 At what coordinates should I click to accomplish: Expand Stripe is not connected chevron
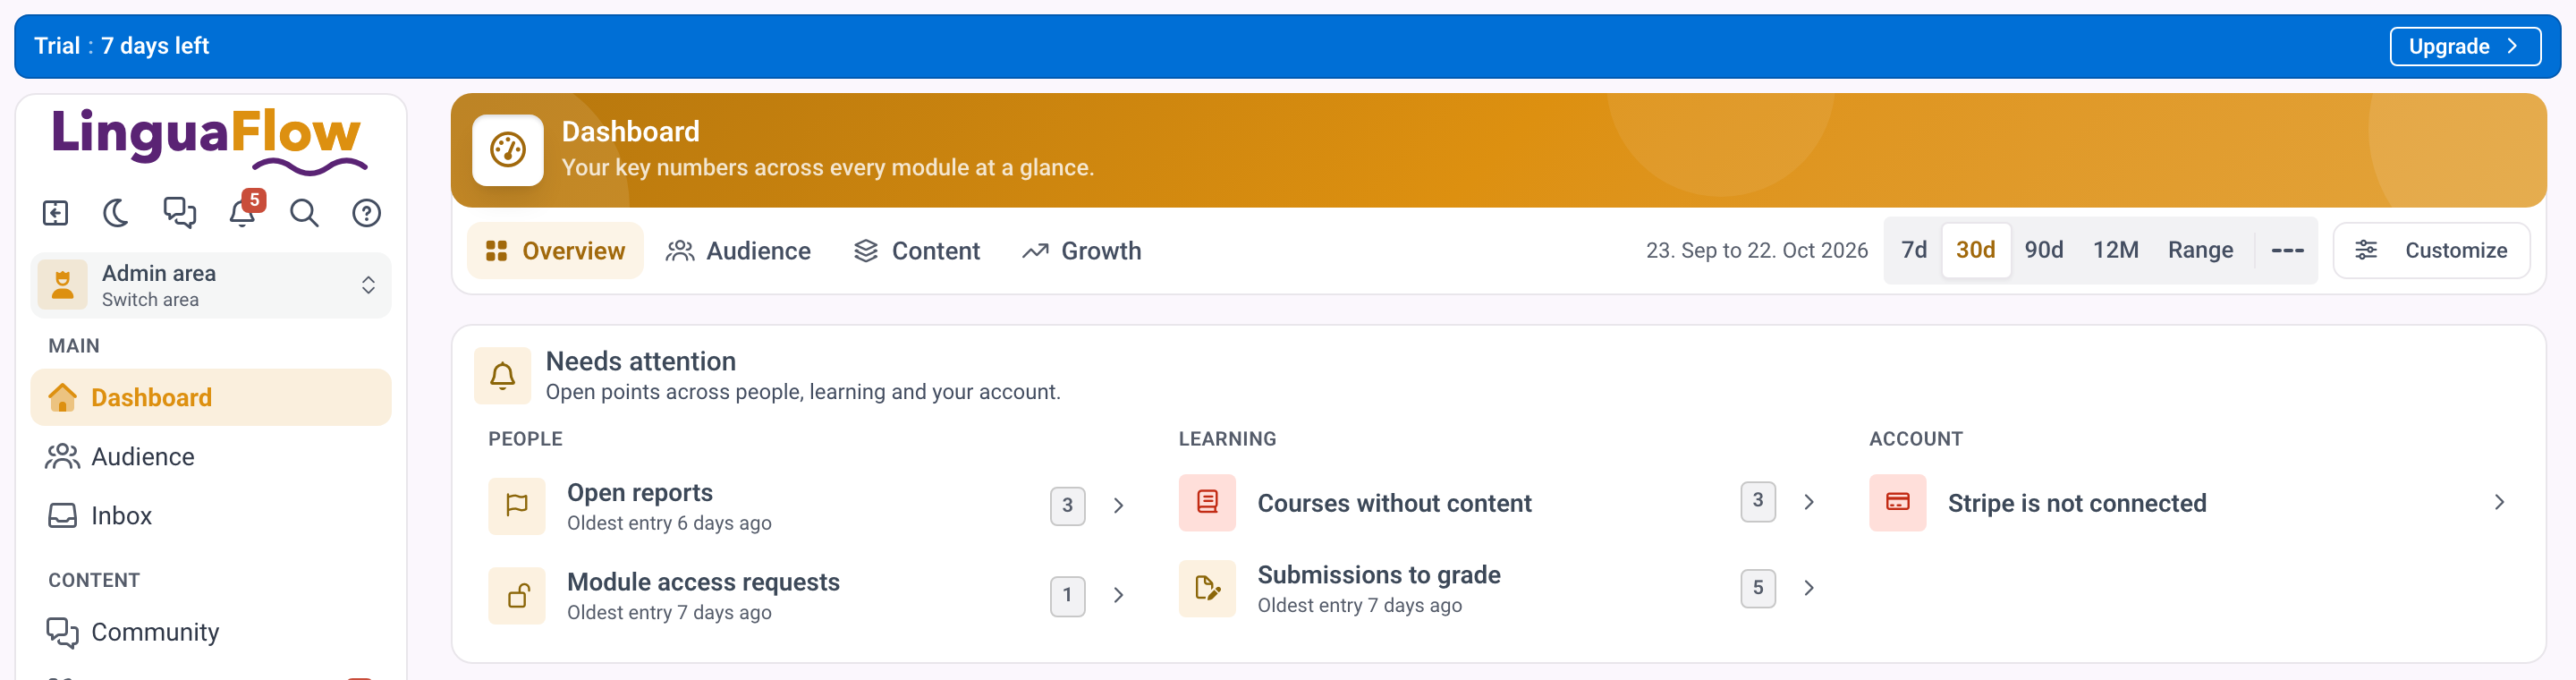tap(2499, 502)
